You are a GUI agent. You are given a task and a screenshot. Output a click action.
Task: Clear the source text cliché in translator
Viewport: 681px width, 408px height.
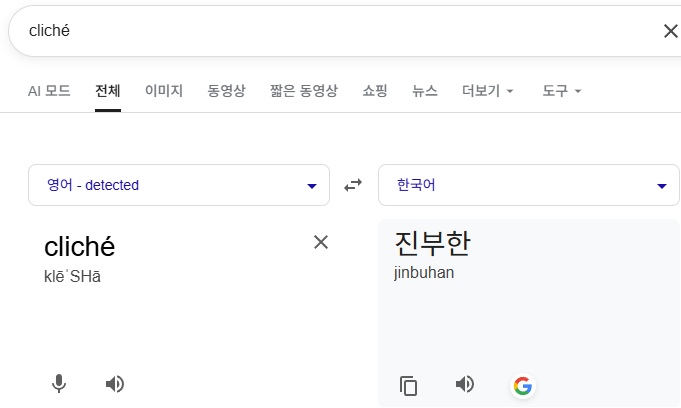point(321,242)
